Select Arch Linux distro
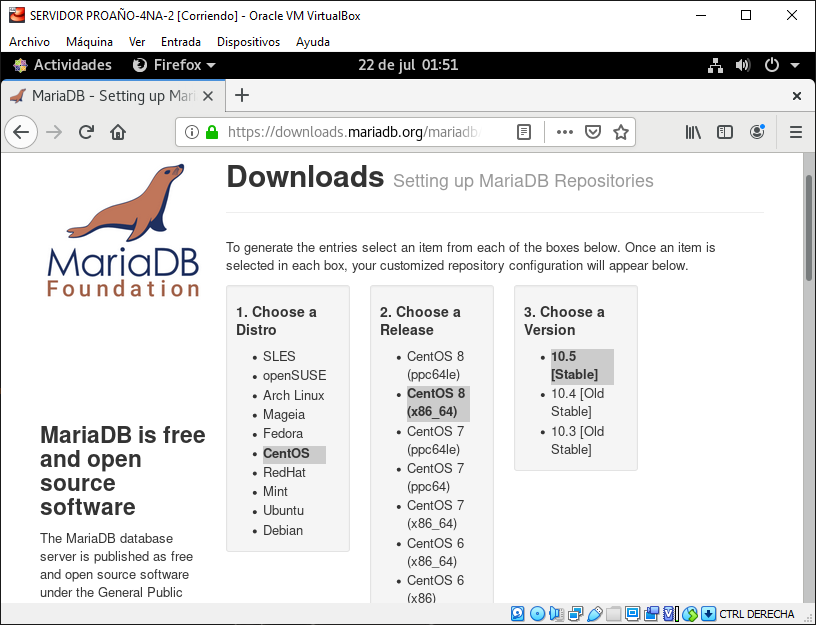Screen dimensions: 816x625 coord(294,396)
